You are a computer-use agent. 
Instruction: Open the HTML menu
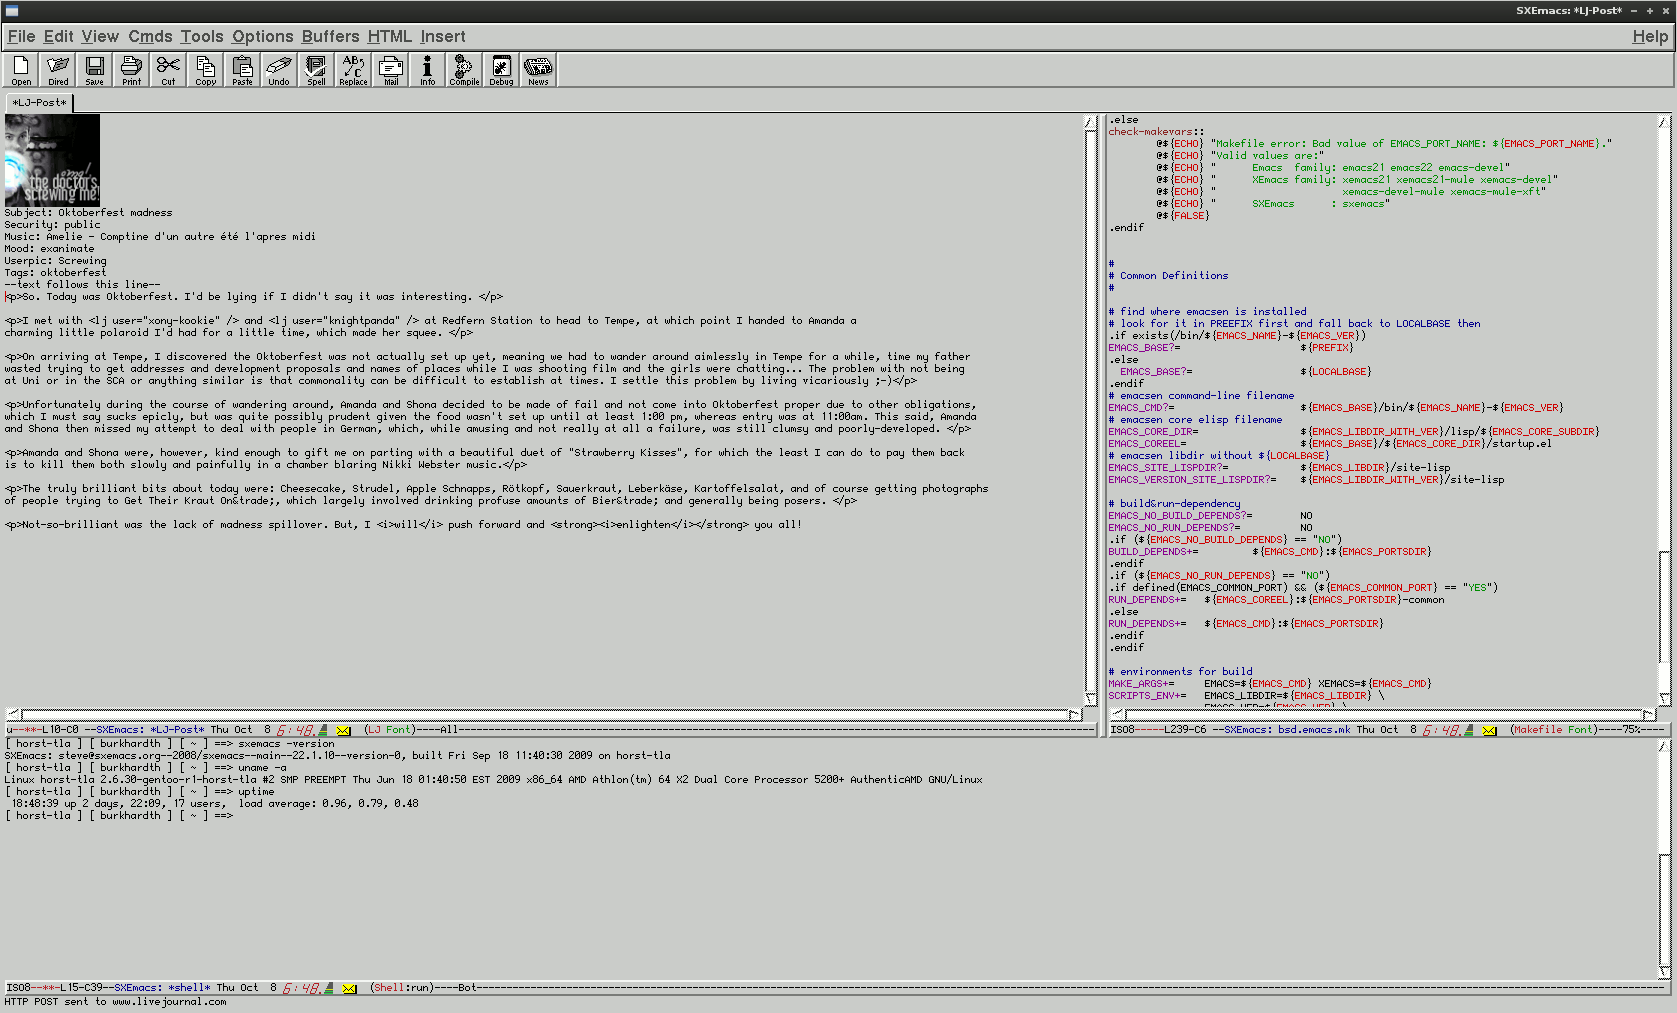coord(389,37)
